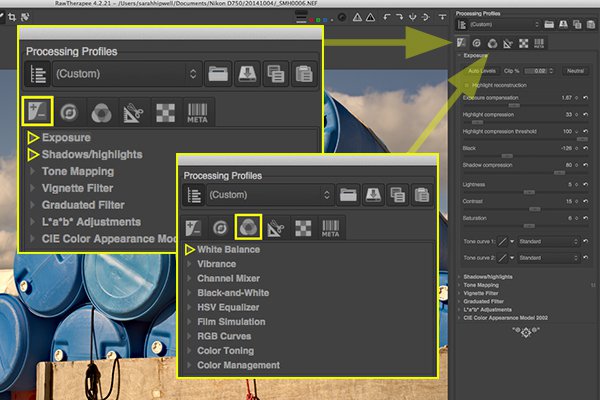Image resolution: width=600 pixels, height=400 pixels.
Task: Click the navigation diamond icon below tool list
Action: point(526,332)
